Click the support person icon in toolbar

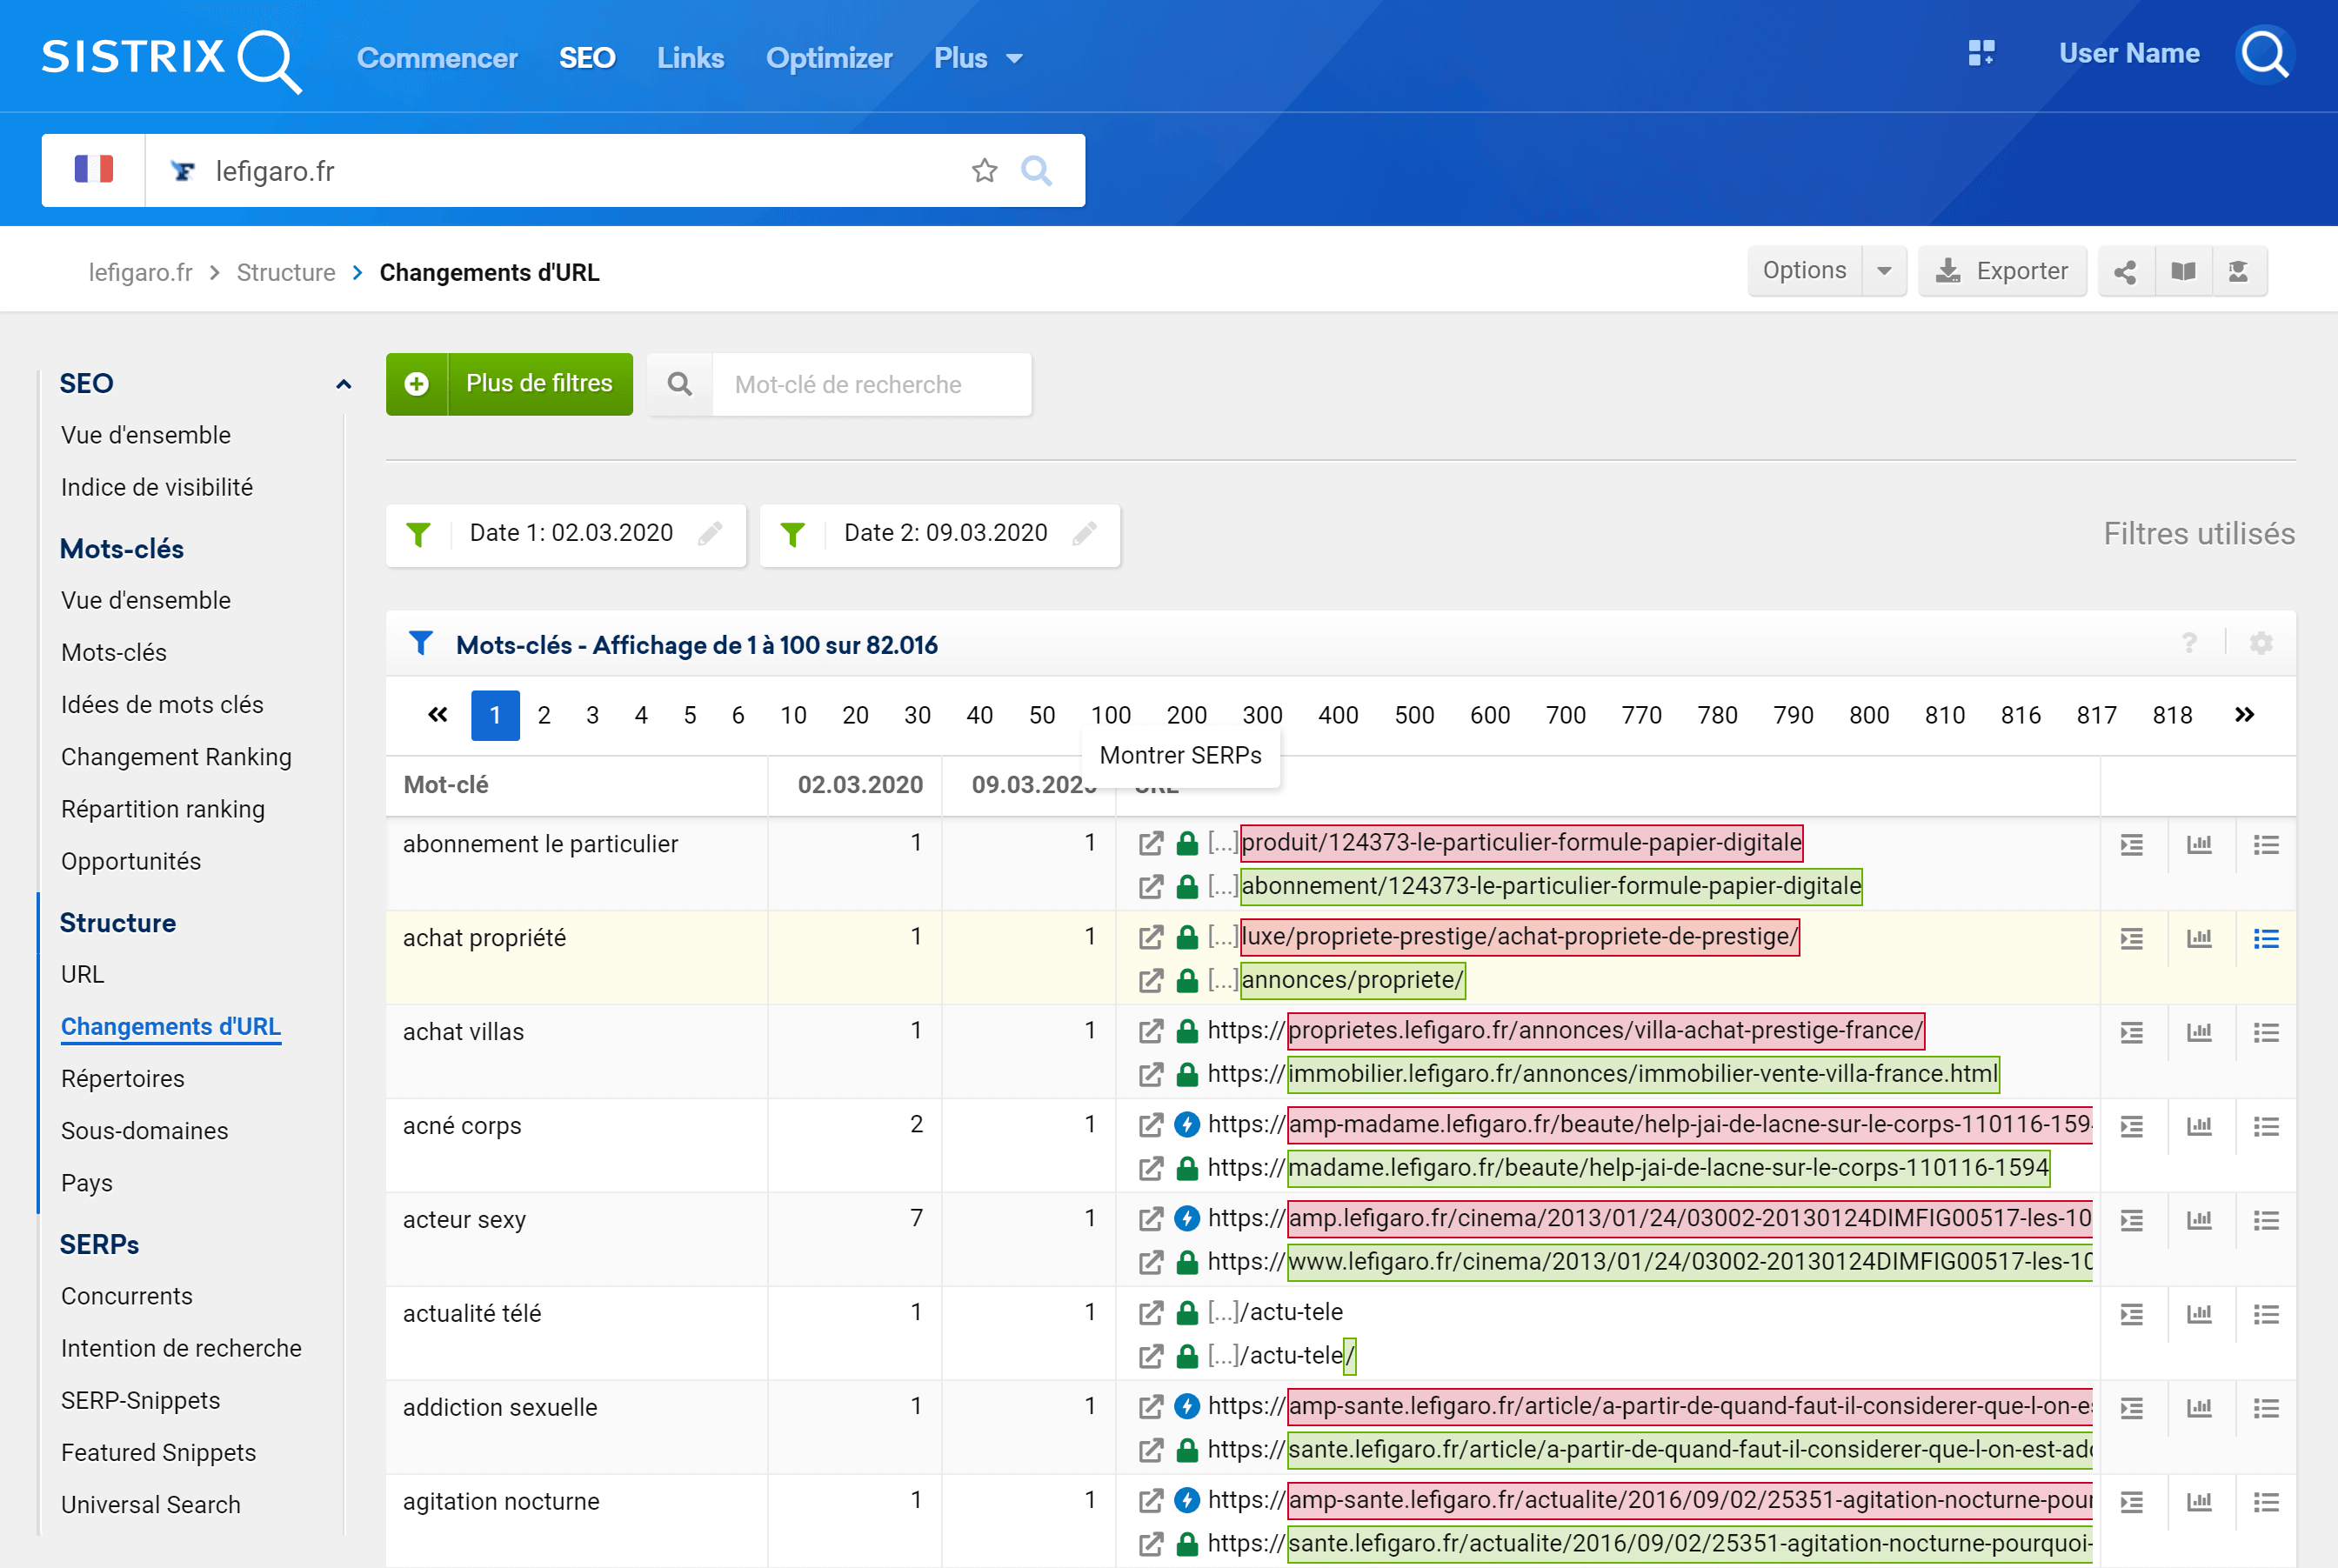[2239, 272]
